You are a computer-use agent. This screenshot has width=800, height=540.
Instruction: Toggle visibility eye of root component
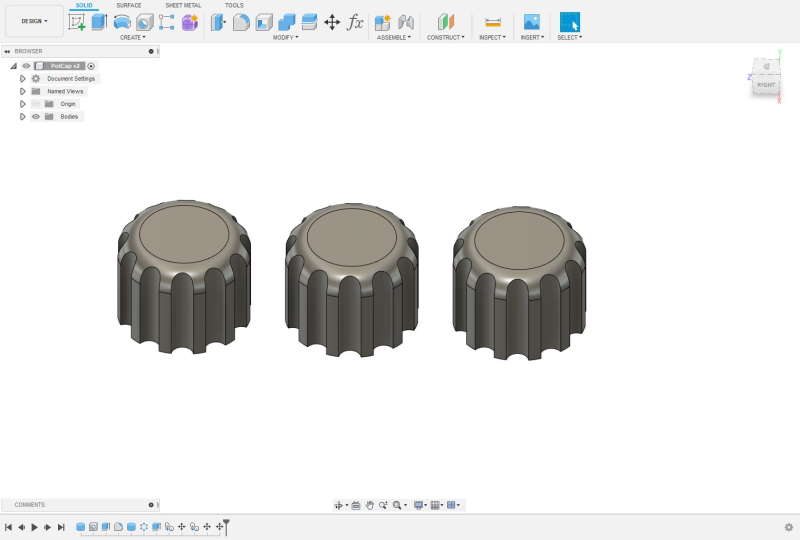click(27, 66)
